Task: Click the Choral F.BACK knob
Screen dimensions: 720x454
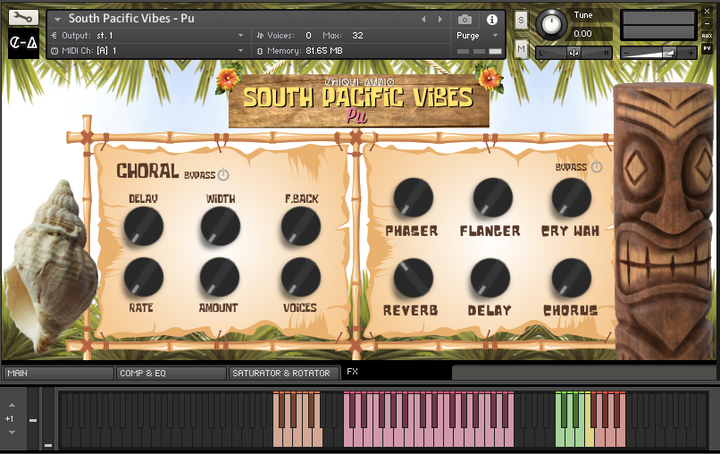Action: coord(301,226)
